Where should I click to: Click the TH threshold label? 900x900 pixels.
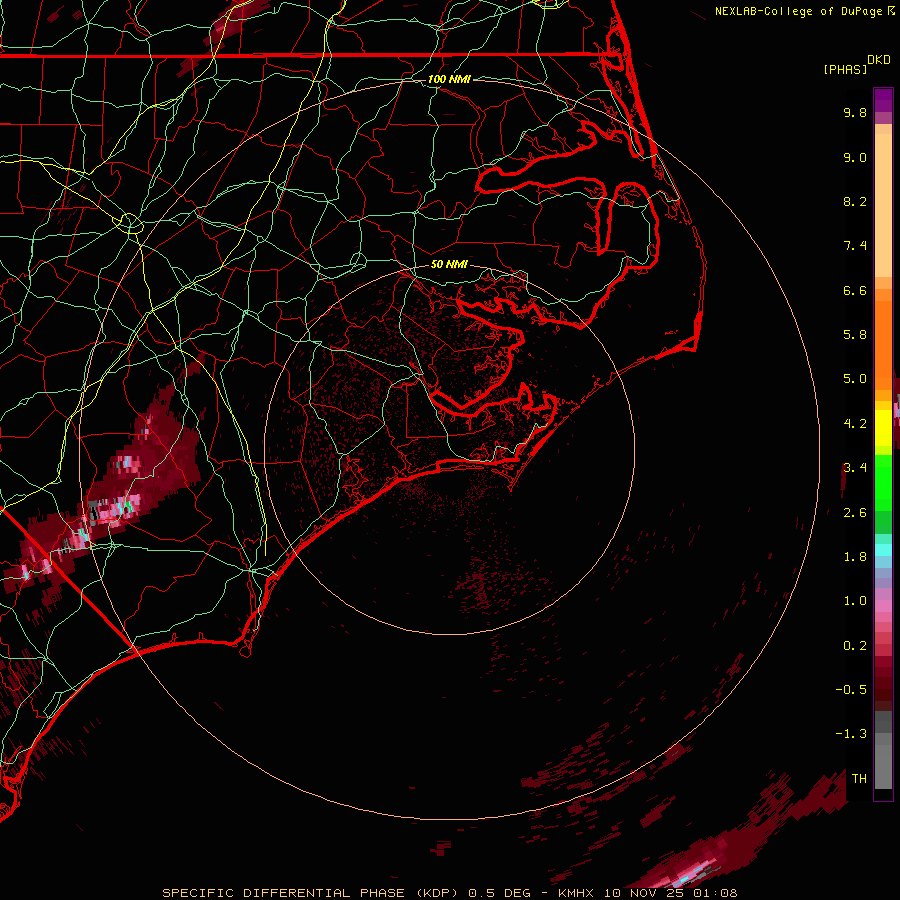click(859, 779)
